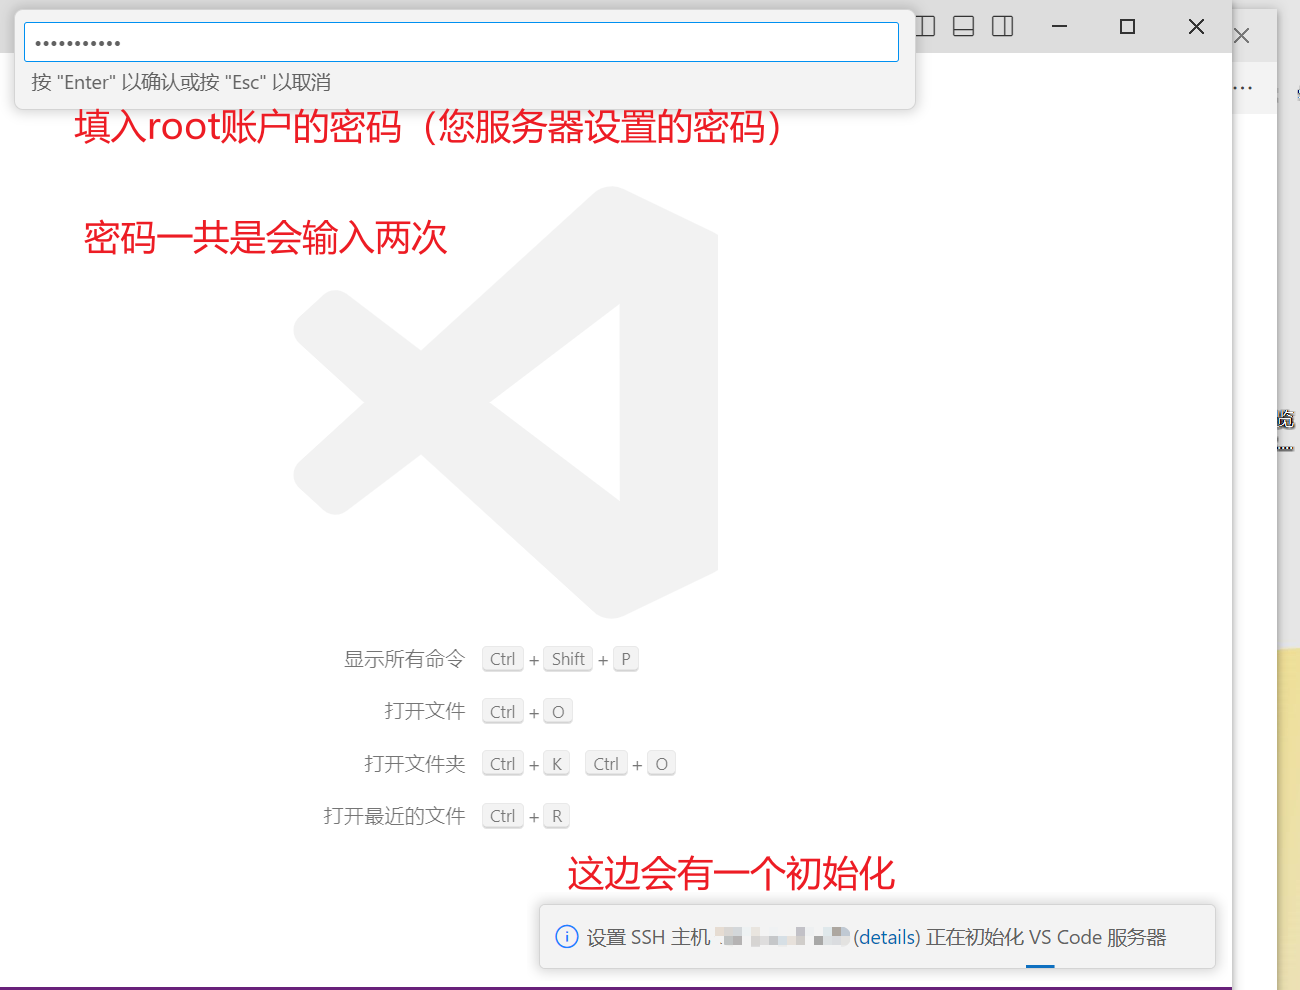Click the progress indicator in SSH notification
Image resolution: width=1300 pixels, height=990 pixels.
pos(1040,966)
